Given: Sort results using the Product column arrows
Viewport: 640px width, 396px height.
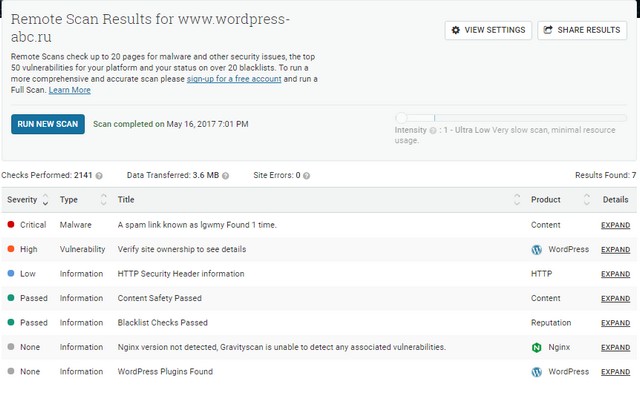Looking at the screenshot, I should [x=587, y=200].
